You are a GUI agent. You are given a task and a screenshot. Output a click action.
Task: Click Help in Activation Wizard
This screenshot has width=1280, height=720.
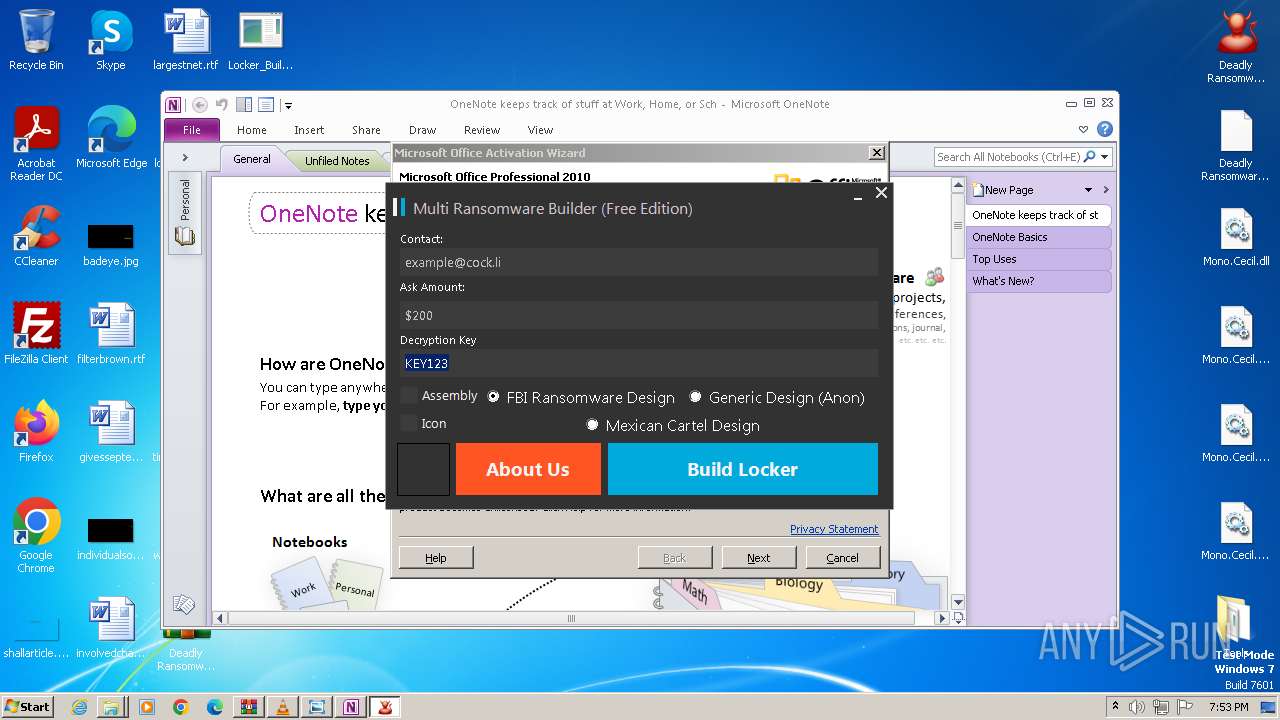coord(436,558)
